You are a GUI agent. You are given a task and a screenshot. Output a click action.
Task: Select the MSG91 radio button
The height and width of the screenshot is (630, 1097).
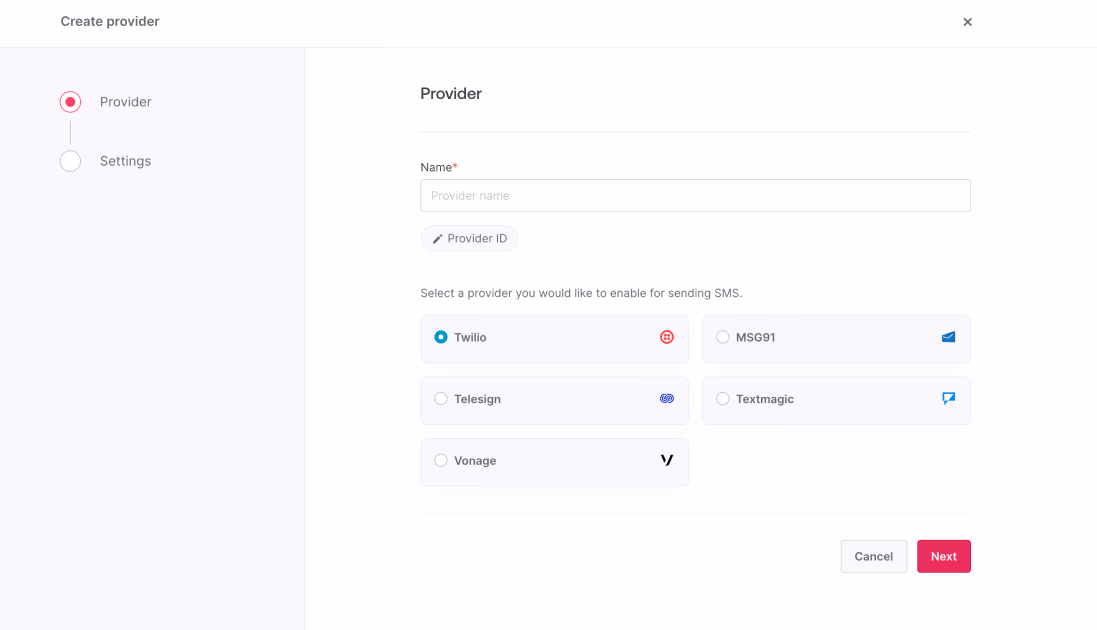[x=723, y=337]
